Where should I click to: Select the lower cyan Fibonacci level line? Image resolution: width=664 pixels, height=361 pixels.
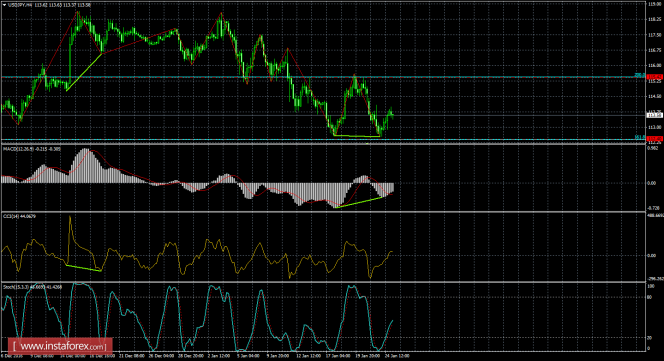322,139
